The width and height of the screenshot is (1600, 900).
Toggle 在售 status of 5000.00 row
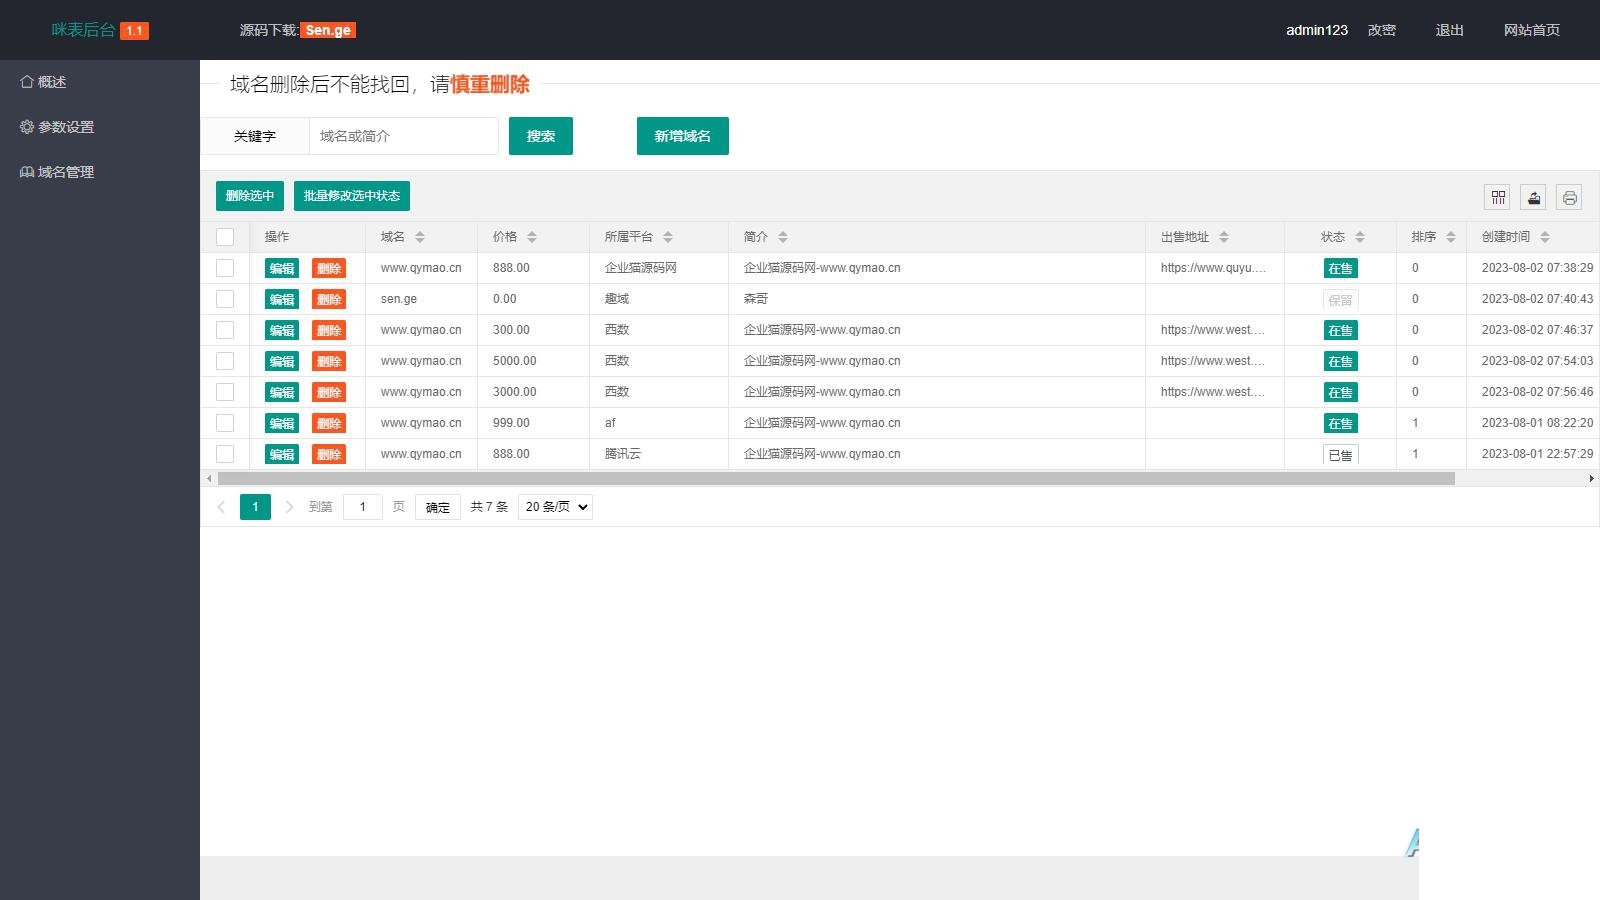click(1340, 361)
